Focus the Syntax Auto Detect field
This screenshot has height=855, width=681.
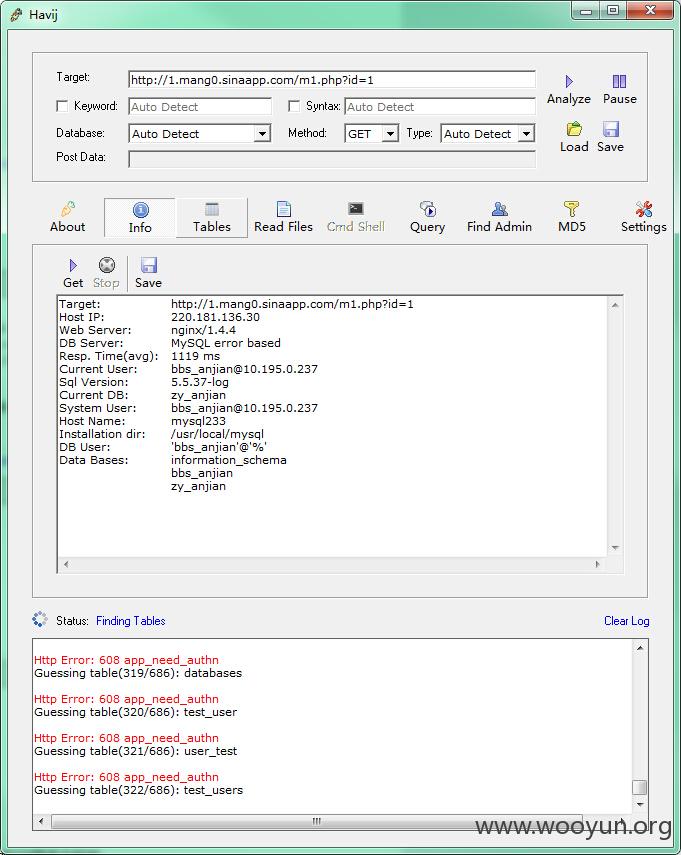pos(440,106)
